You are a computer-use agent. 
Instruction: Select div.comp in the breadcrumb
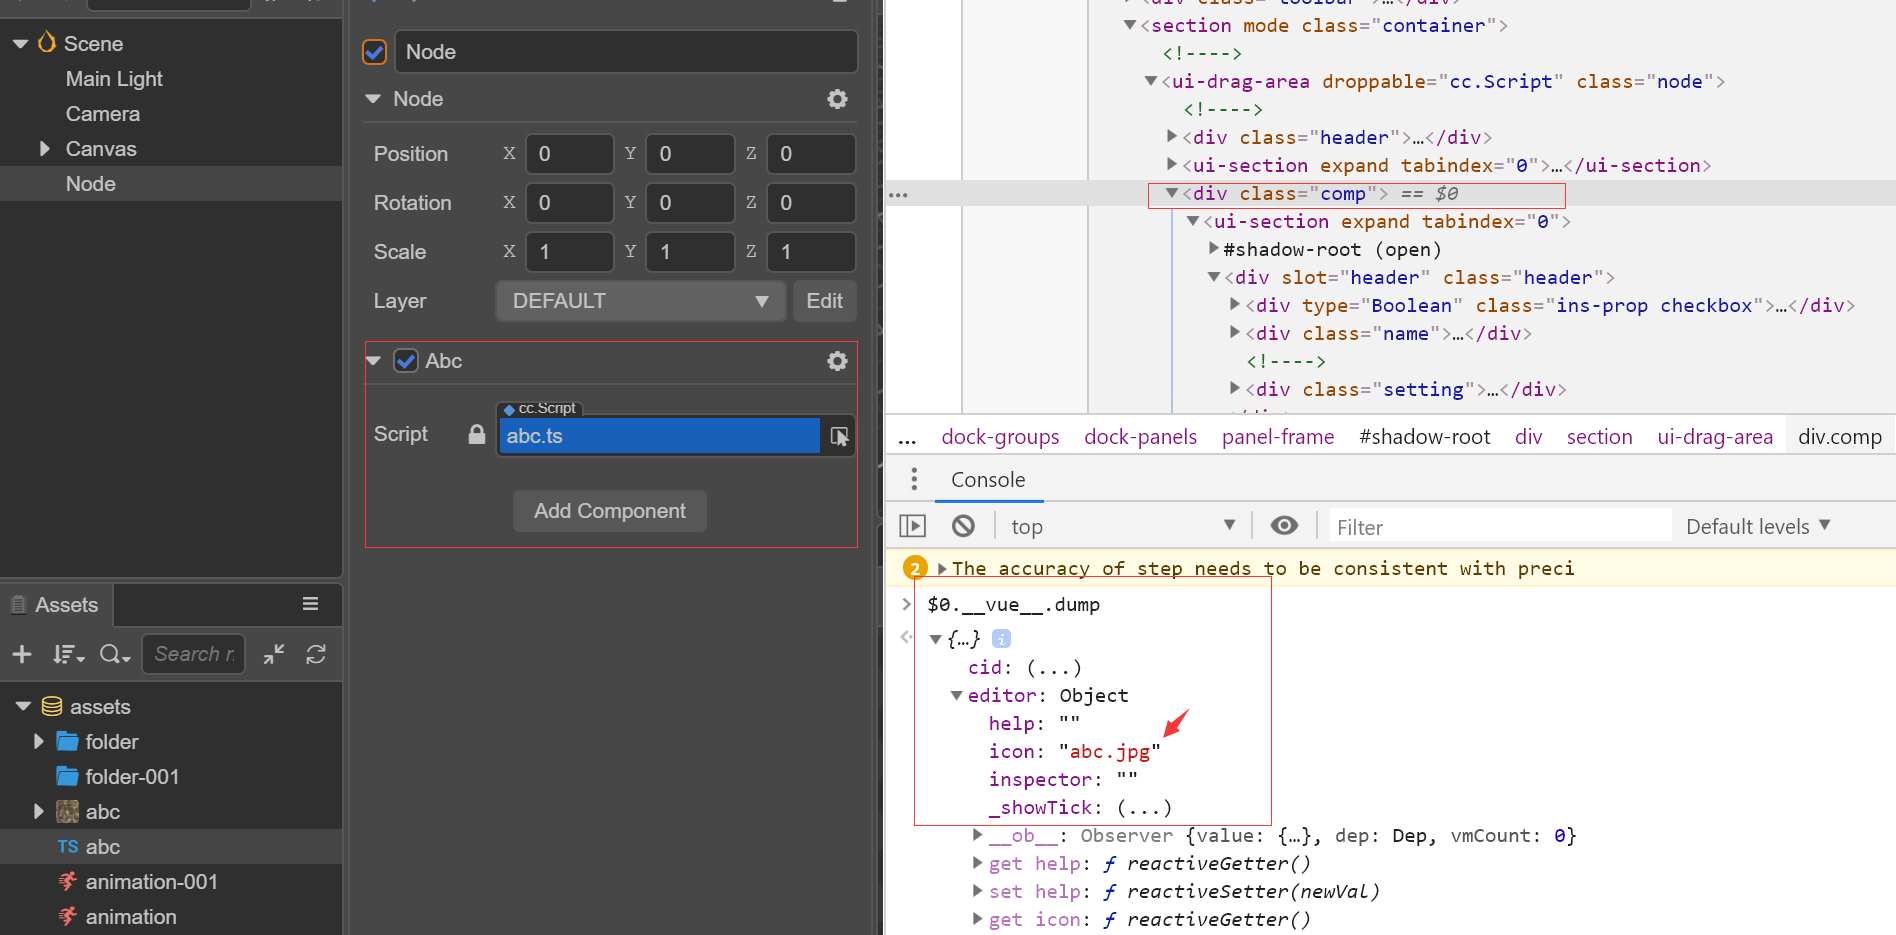pos(1840,437)
